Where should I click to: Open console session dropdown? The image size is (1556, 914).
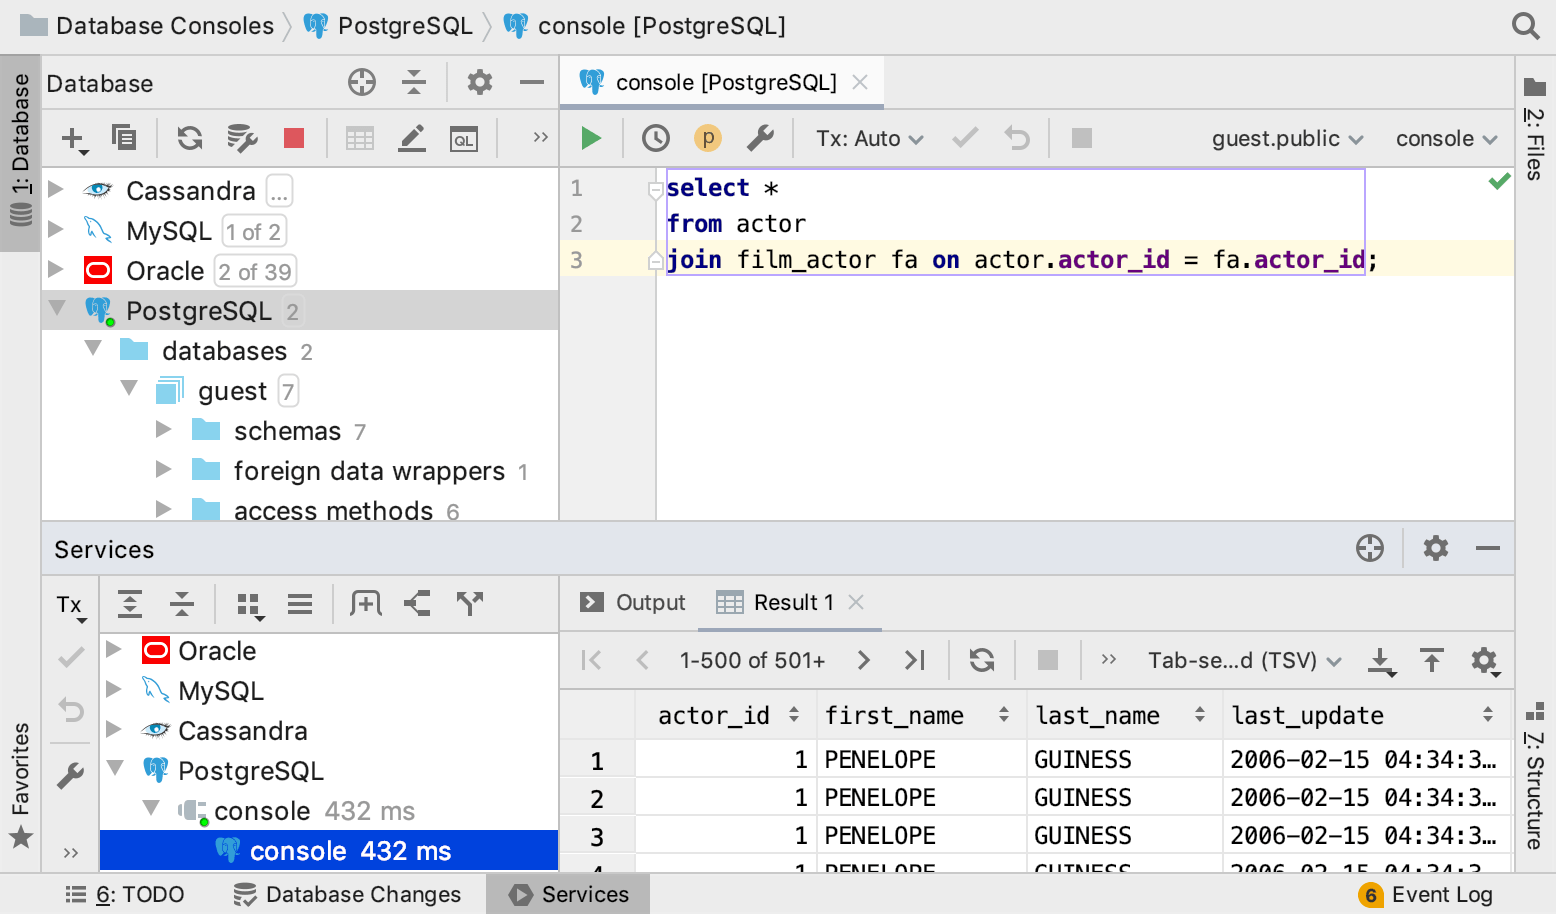(1446, 138)
